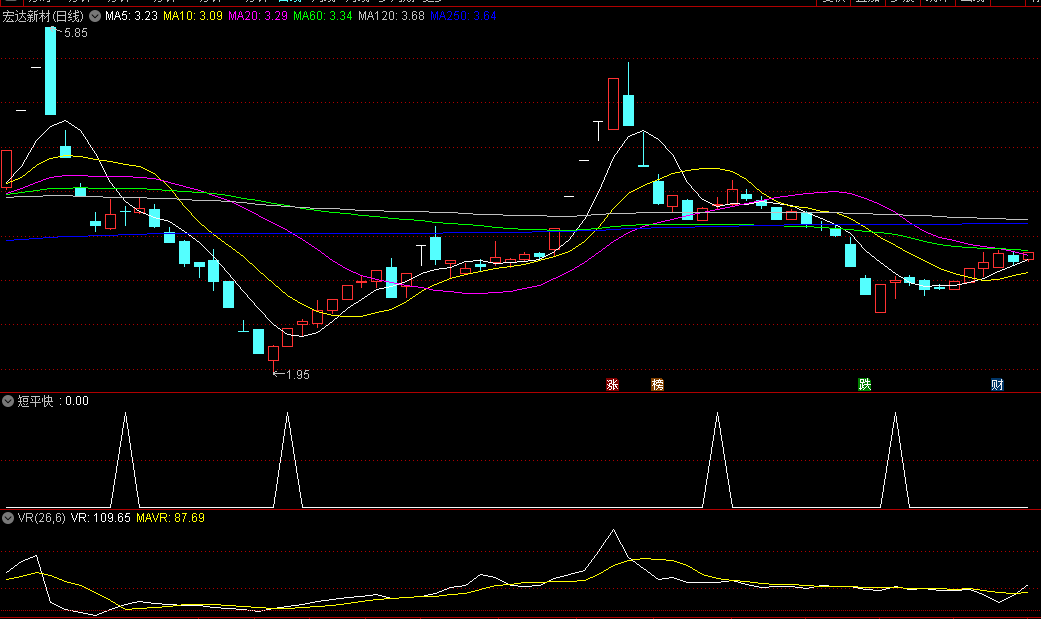Select the yellow MA10 label
The image size is (1041, 619).
[x=193, y=16]
